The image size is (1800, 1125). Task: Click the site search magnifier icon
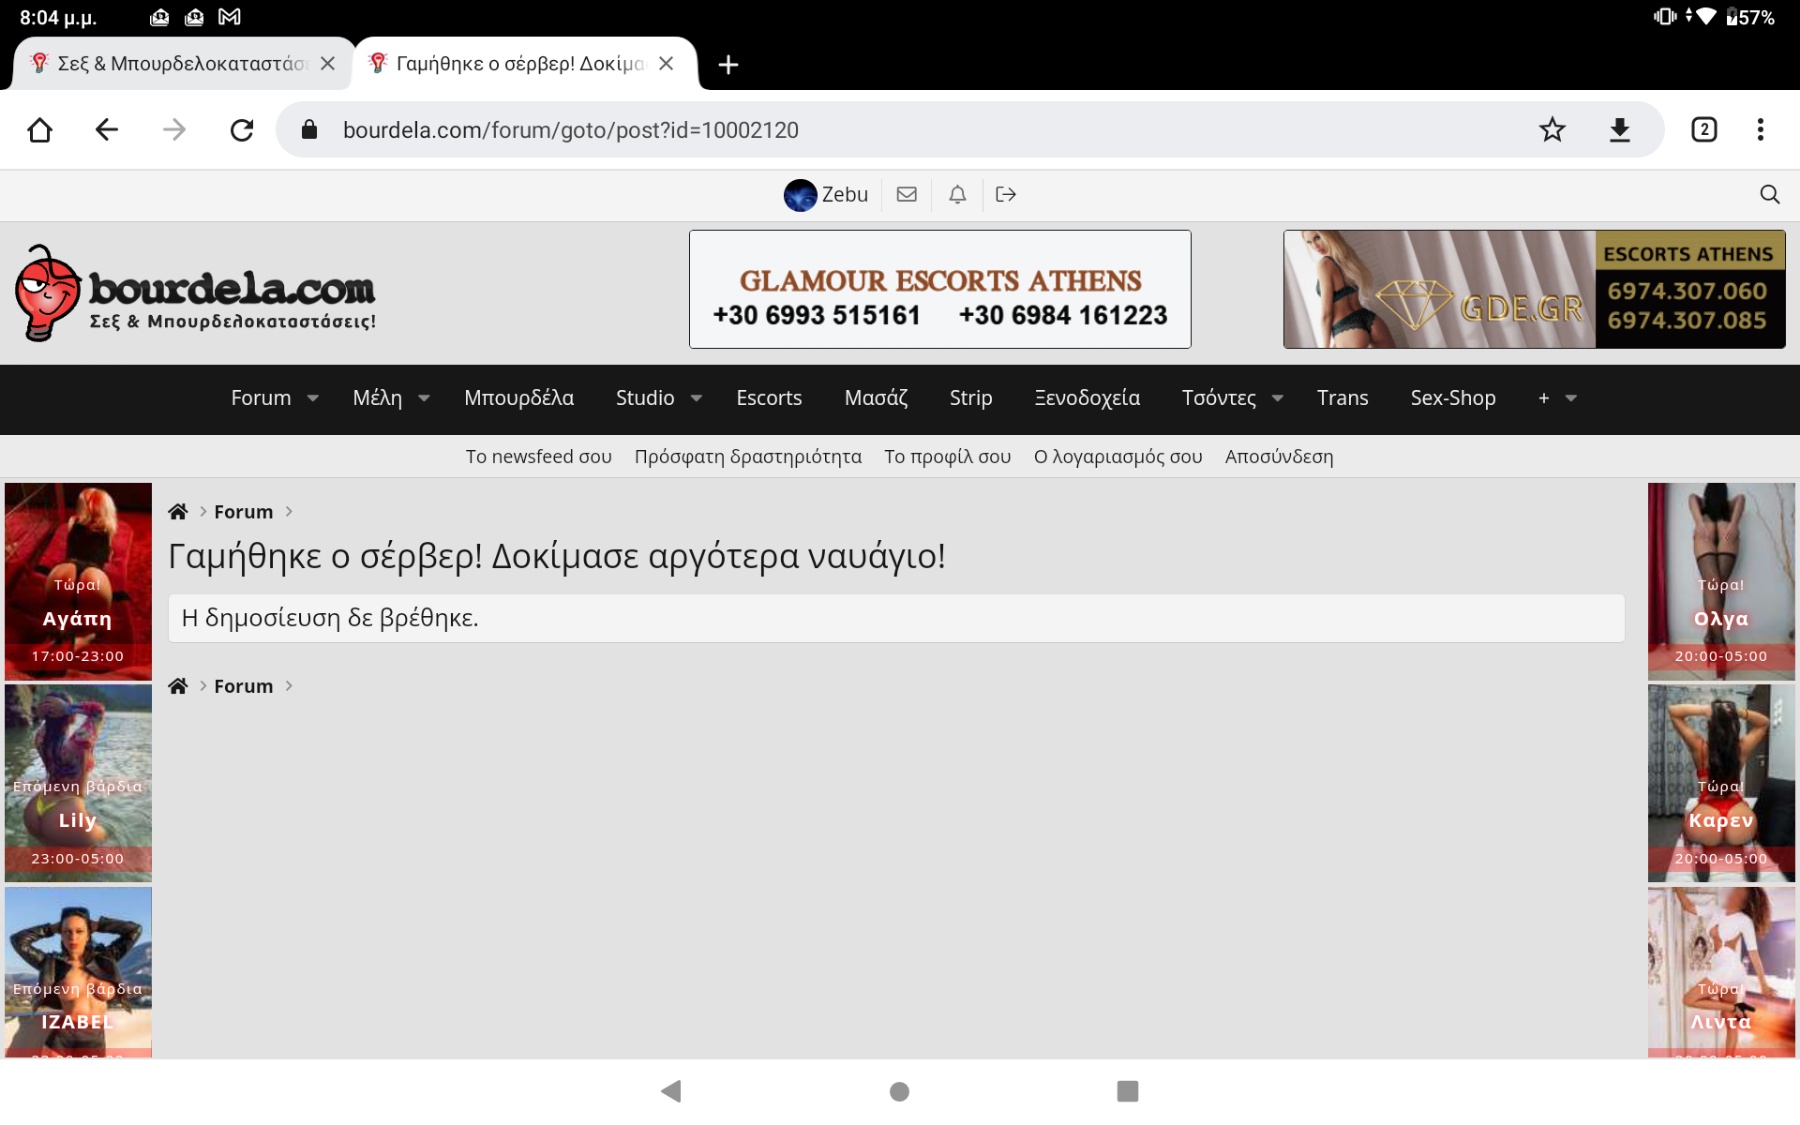1769,195
